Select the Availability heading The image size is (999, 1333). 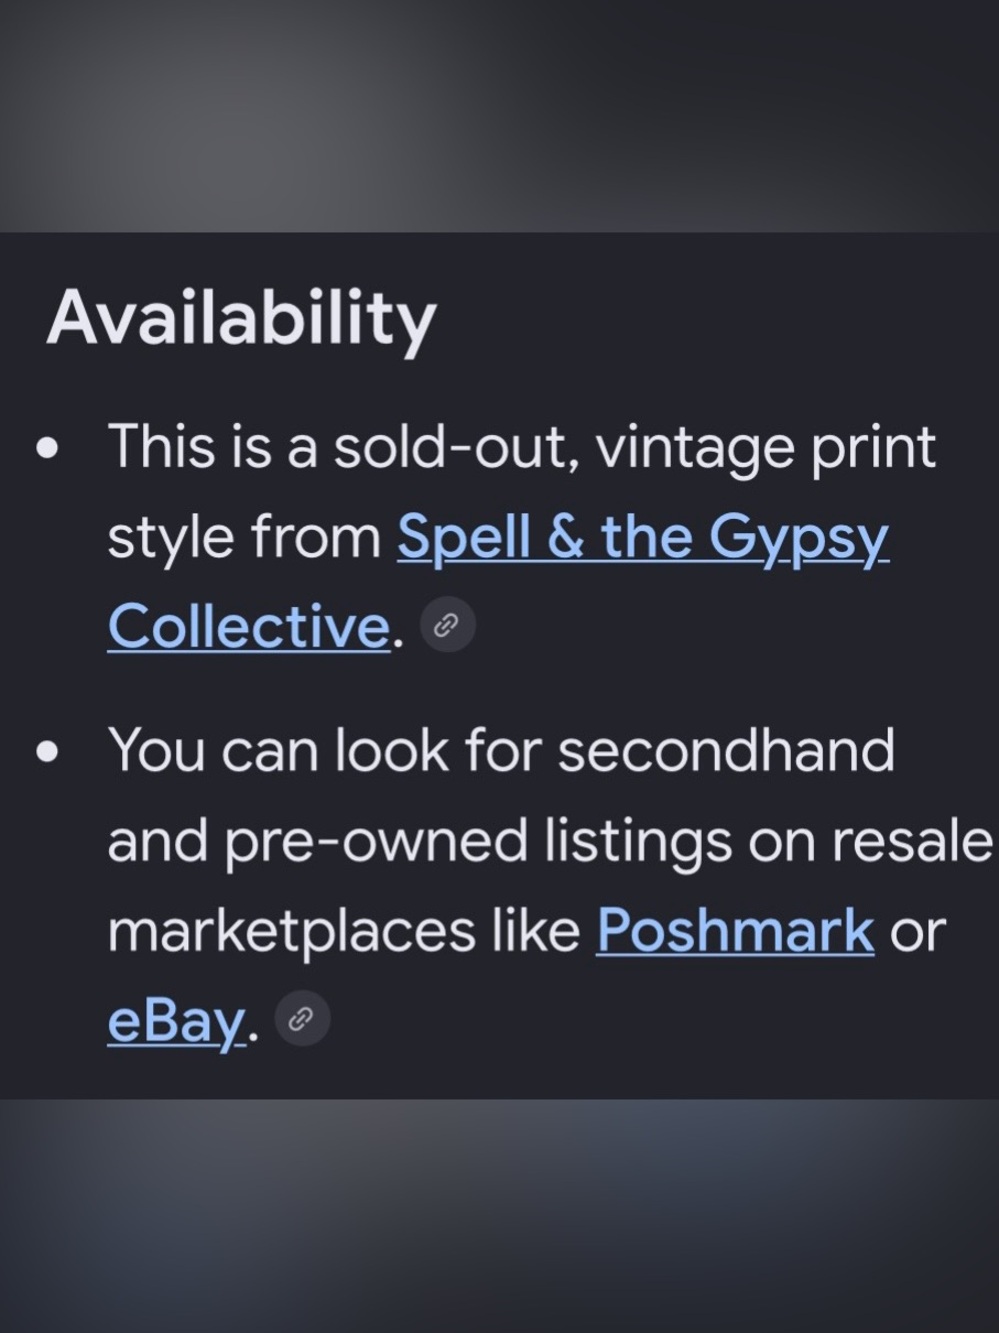coord(241,319)
